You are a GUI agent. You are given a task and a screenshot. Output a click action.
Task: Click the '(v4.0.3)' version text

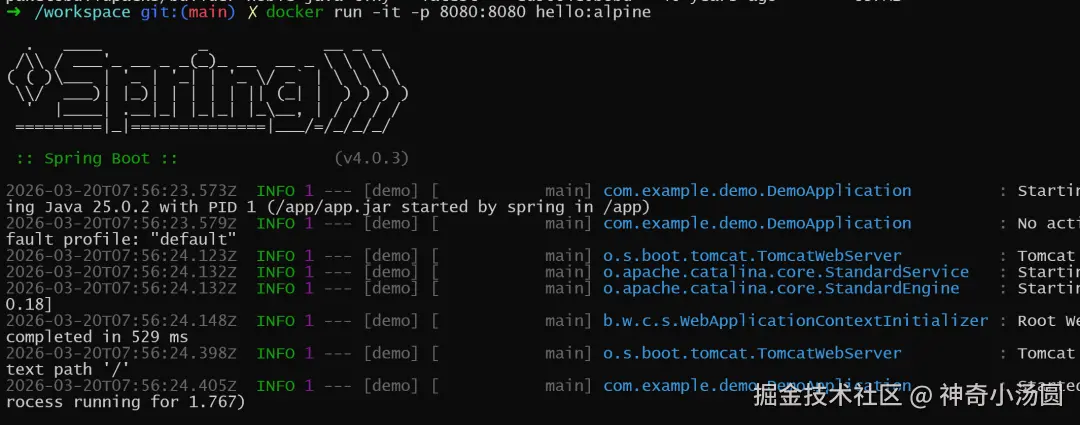tap(372, 158)
